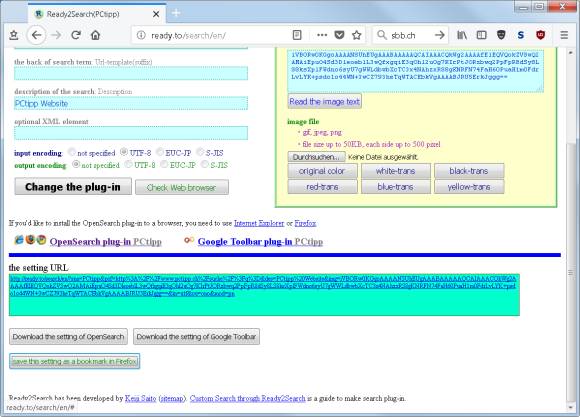Open a new tab with plus button
Screen dimensions: 580x417
(176, 13)
